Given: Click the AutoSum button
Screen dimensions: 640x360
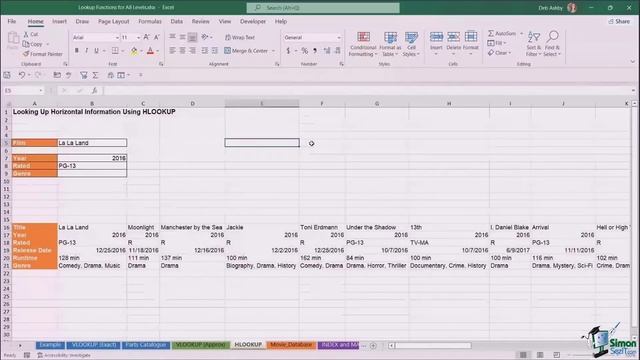Looking at the screenshot, I should (502, 33).
